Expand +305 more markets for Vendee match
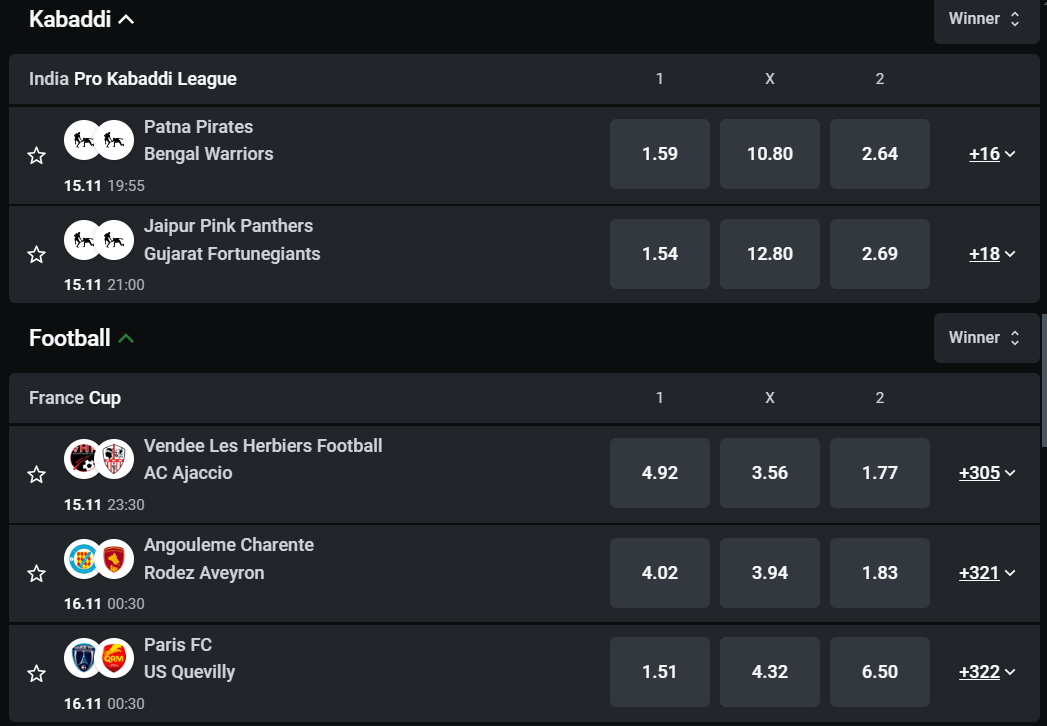This screenshot has width=1047, height=726. coord(986,473)
